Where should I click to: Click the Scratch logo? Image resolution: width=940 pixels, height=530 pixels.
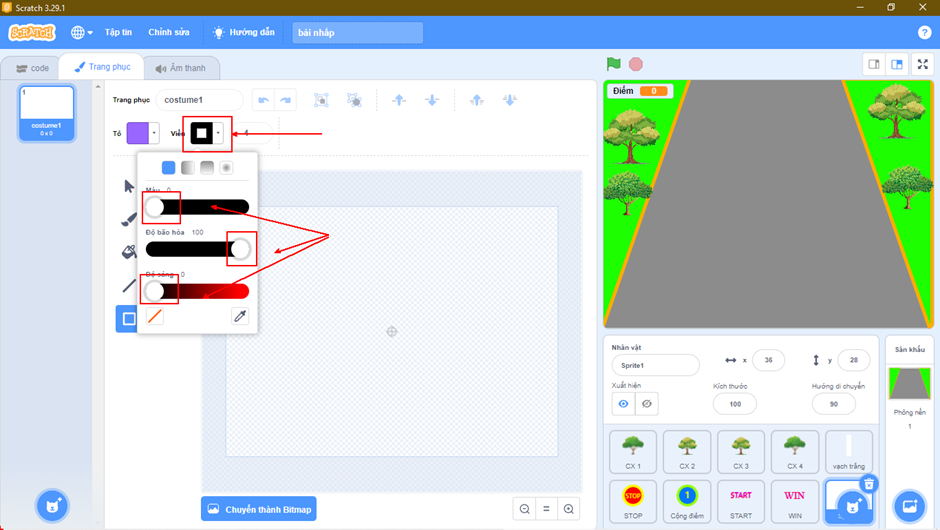pyautogui.click(x=32, y=32)
